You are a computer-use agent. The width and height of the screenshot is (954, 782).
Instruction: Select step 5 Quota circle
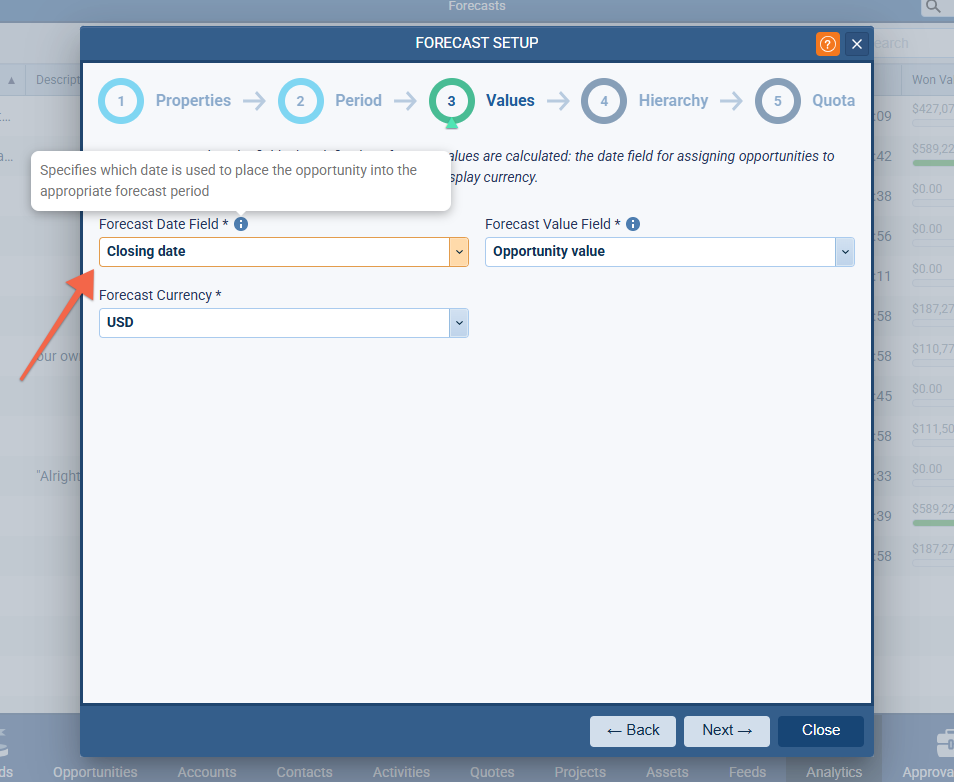click(x=778, y=101)
